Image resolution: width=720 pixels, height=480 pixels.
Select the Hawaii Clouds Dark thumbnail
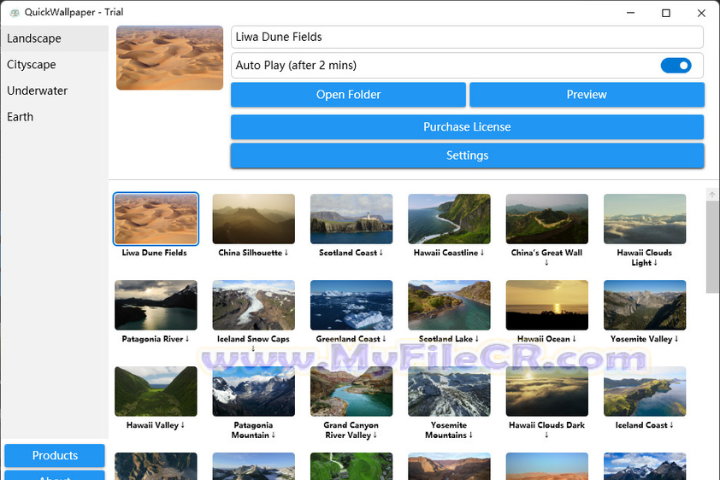(547, 391)
